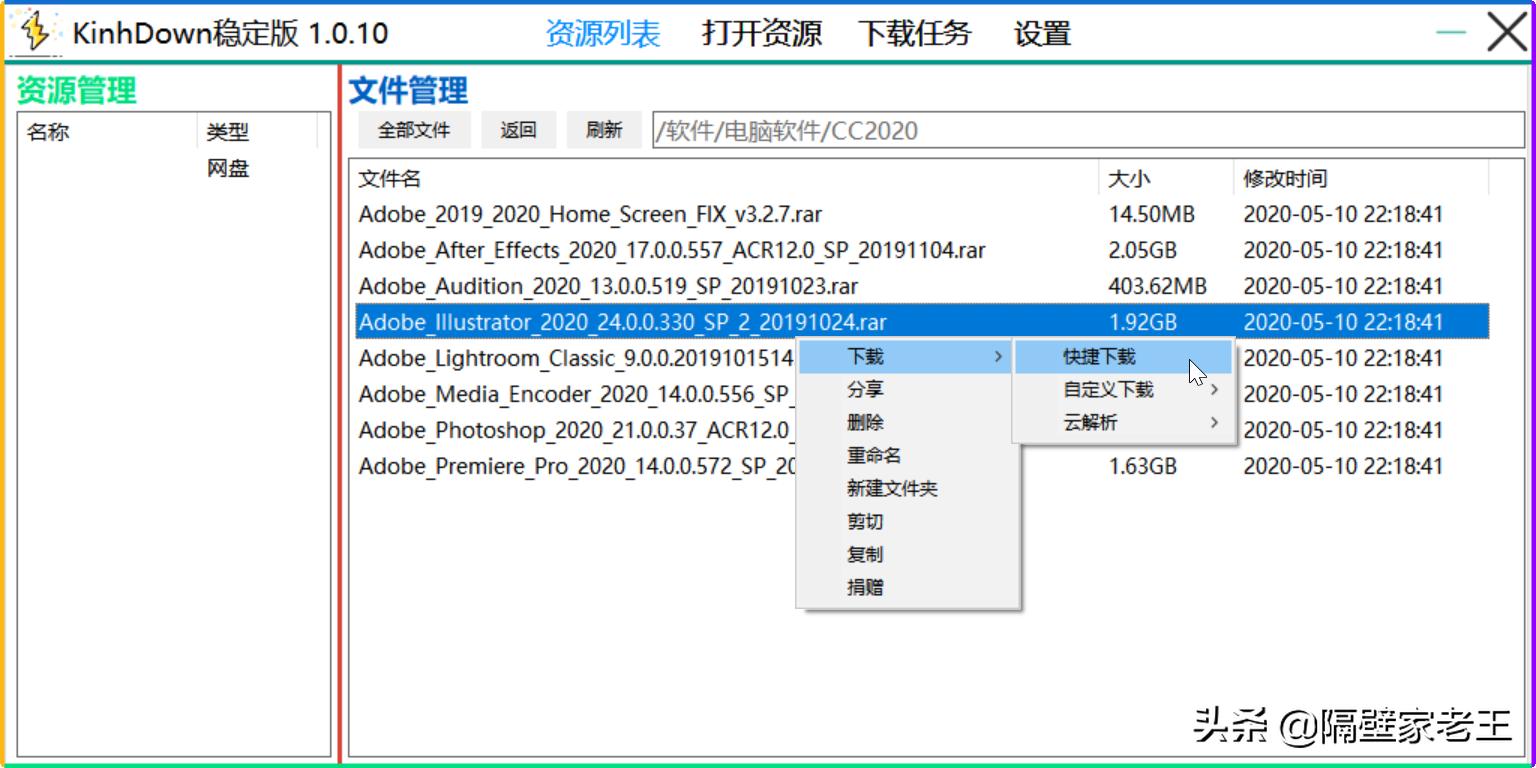
Task: Refresh the file list with 刷新
Action: point(603,129)
